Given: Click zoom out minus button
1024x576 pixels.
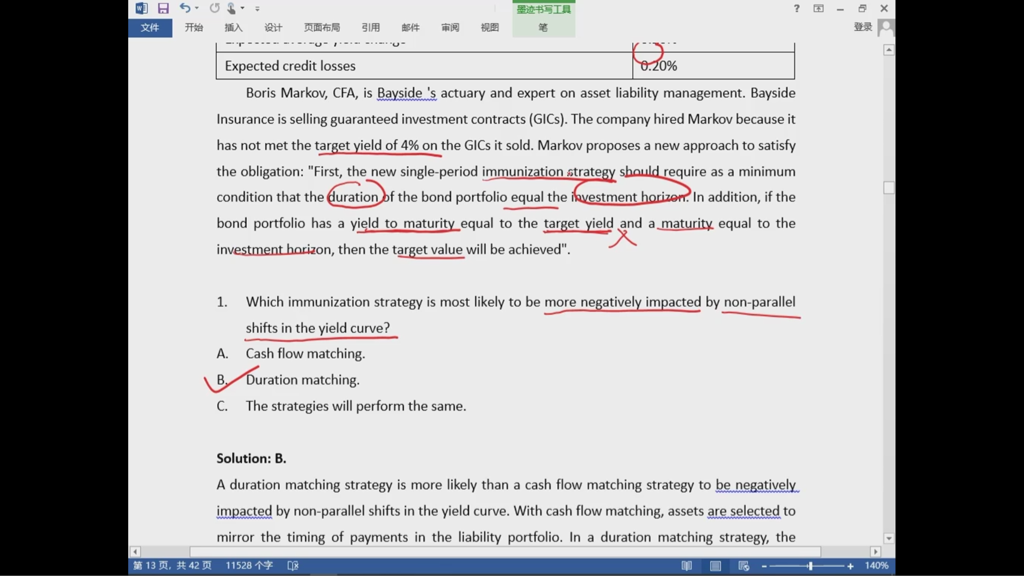Looking at the screenshot, I should pos(764,566).
